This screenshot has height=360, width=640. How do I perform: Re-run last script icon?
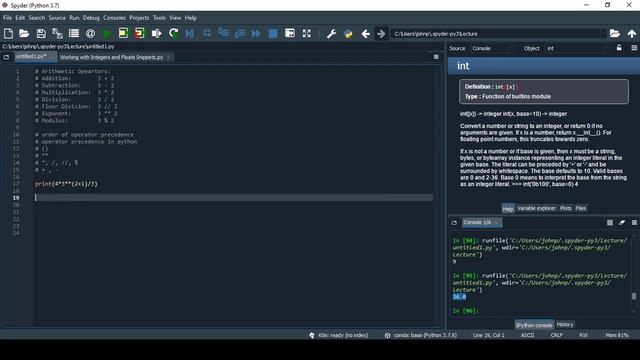[173, 33]
